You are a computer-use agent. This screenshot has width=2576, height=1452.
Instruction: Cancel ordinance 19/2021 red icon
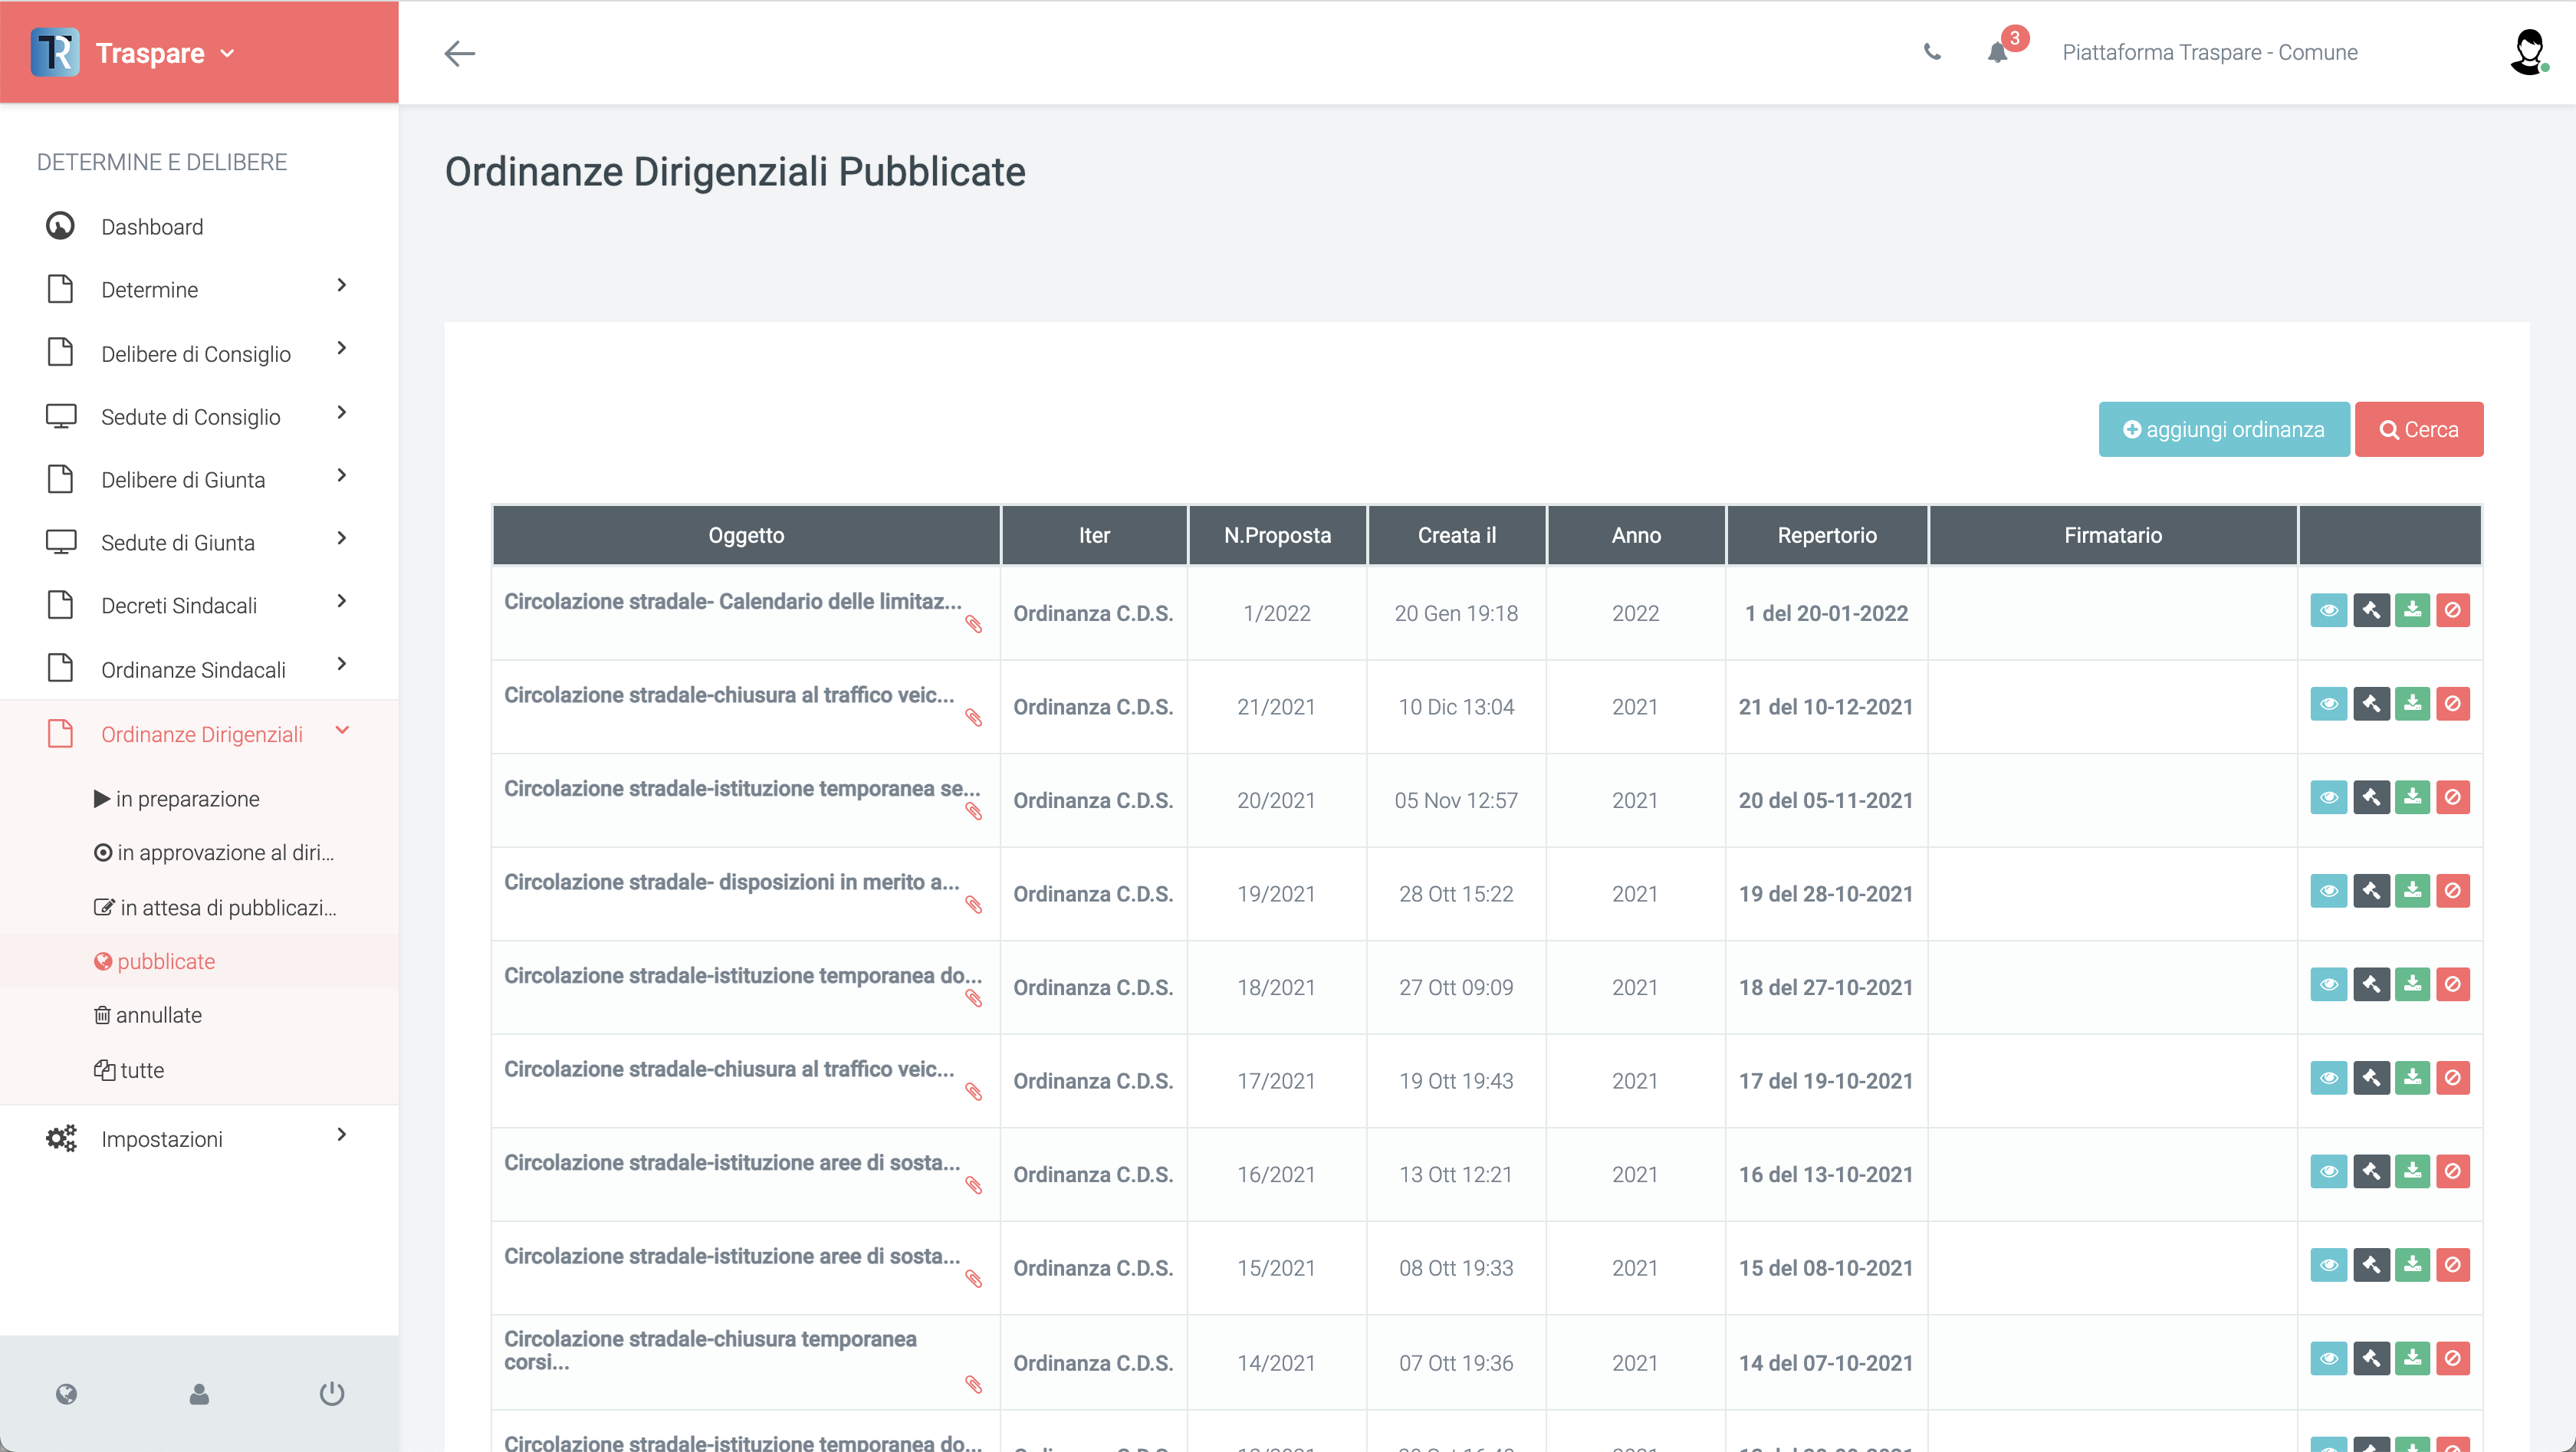(2453, 891)
